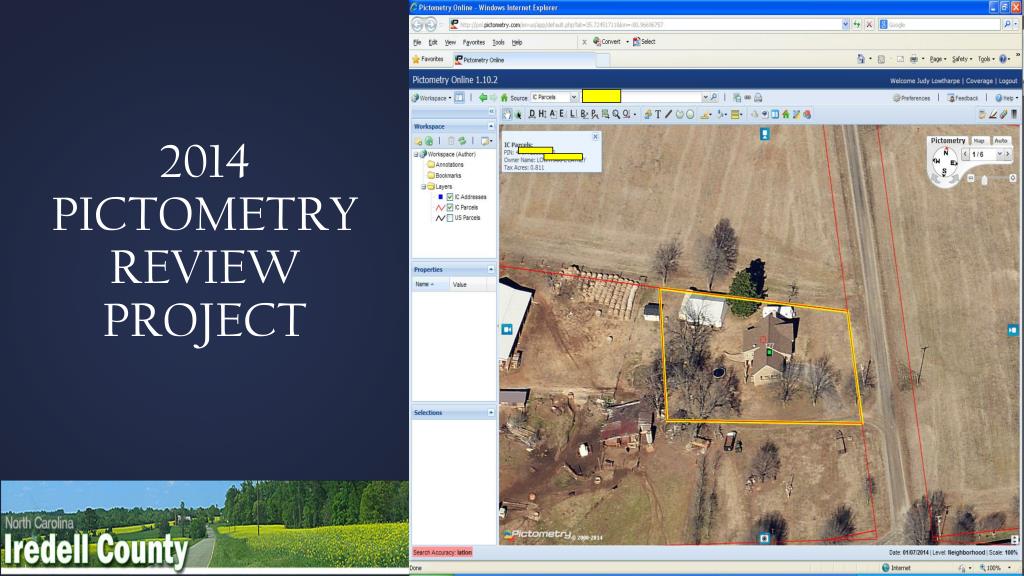1024x576 pixels.
Task: Open the Workspace dropdown button
Action: pyautogui.click(x=432, y=97)
